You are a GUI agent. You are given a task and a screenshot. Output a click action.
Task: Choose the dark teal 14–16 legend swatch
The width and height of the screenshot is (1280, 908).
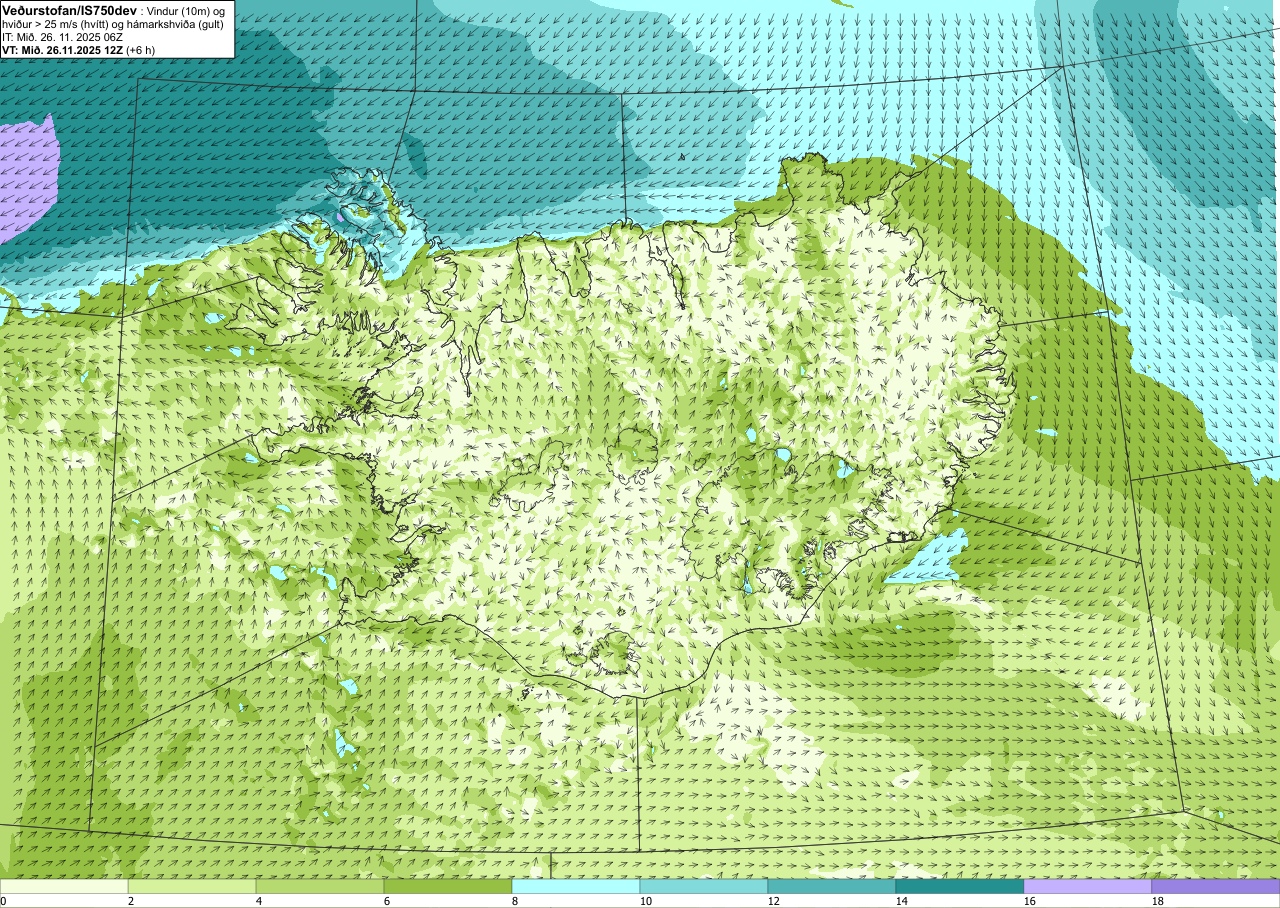(960, 886)
